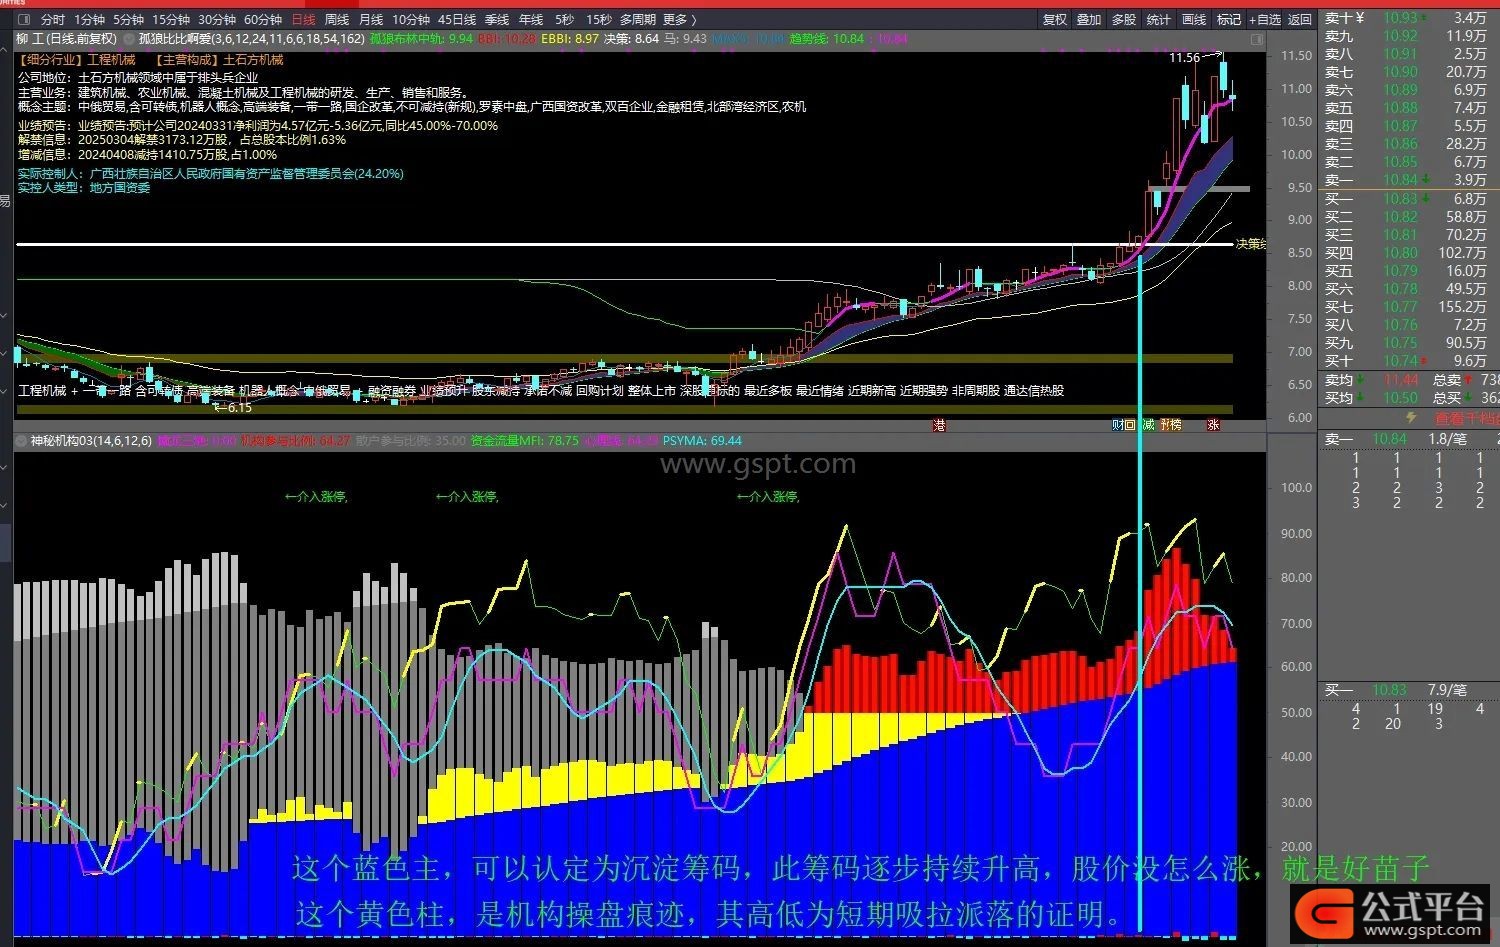Open the 回 event badge
Image resolution: width=1500 pixels, height=947 pixels.
tap(1129, 425)
